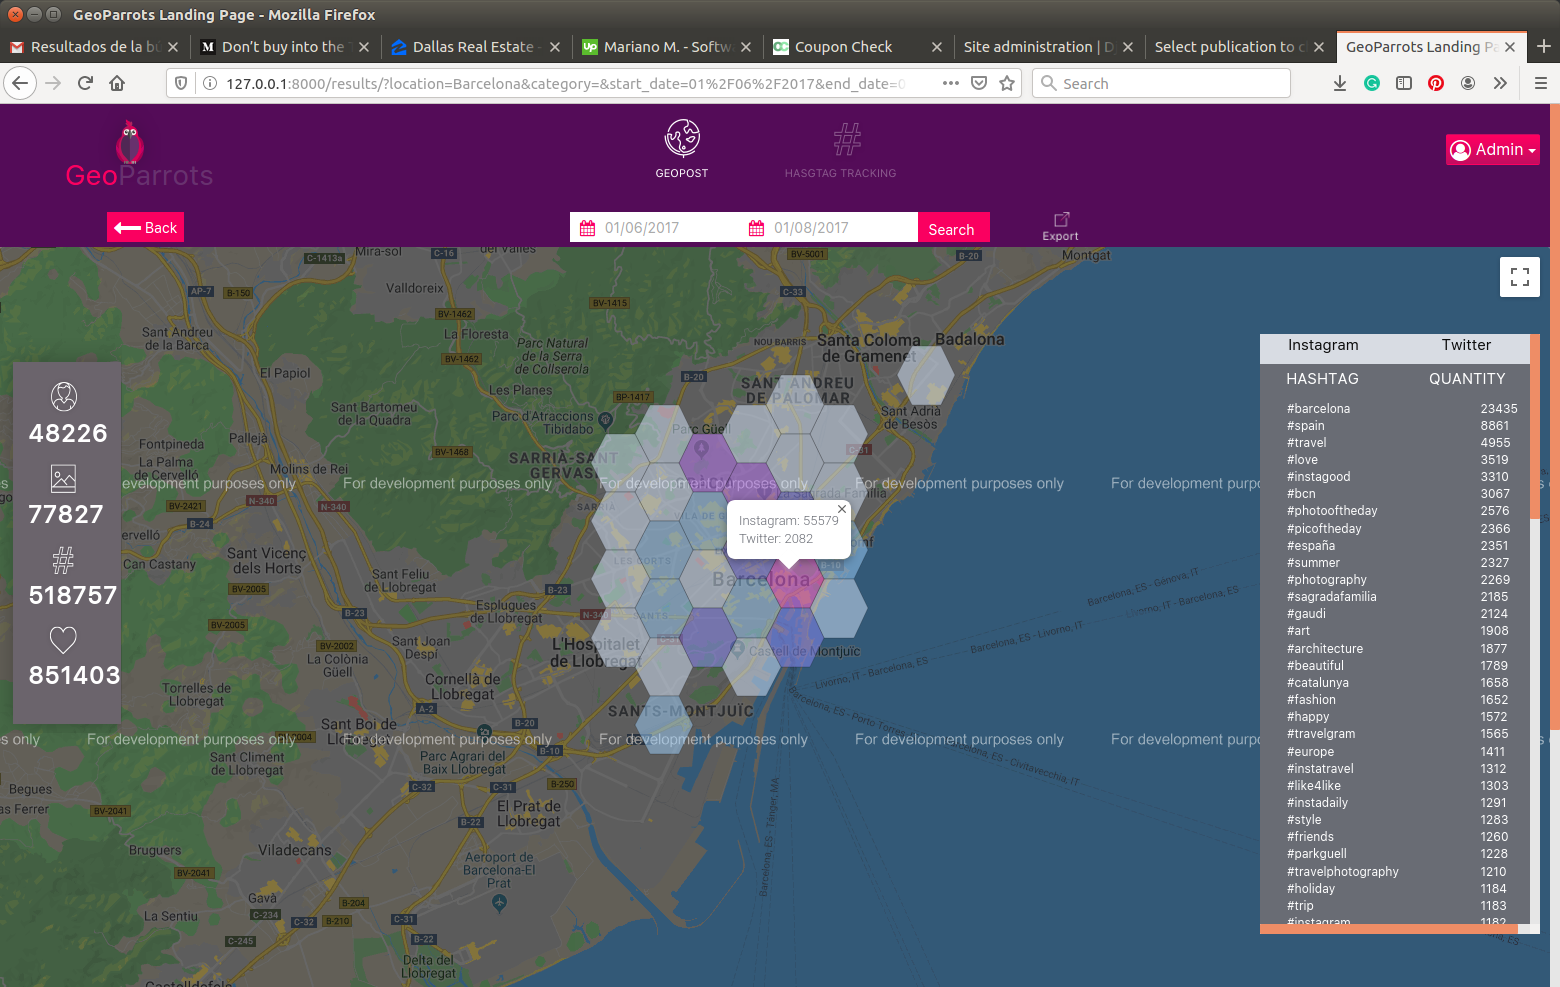Image resolution: width=1560 pixels, height=987 pixels.
Task: Toggle fullscreen map view
Action: tap(1519, 277)
